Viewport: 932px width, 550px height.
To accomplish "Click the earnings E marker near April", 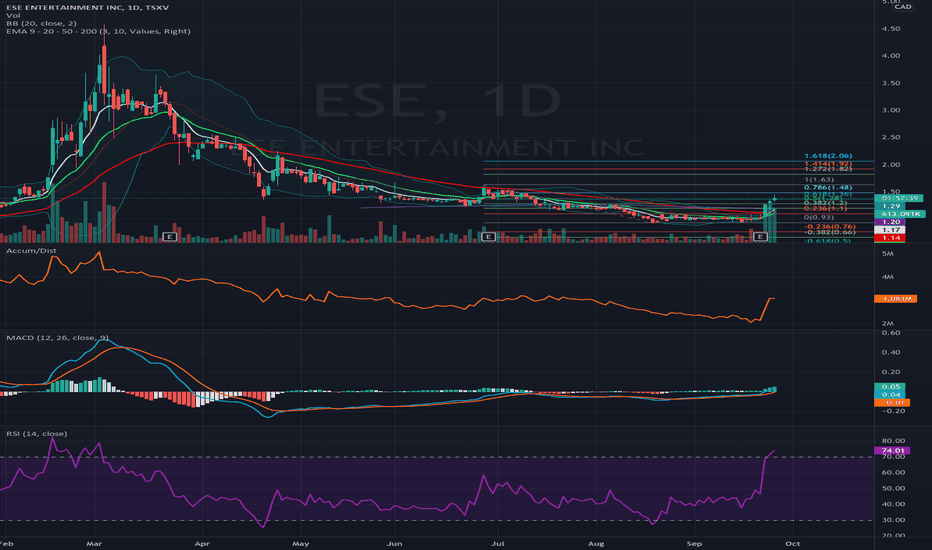I will tap(170, 237).
